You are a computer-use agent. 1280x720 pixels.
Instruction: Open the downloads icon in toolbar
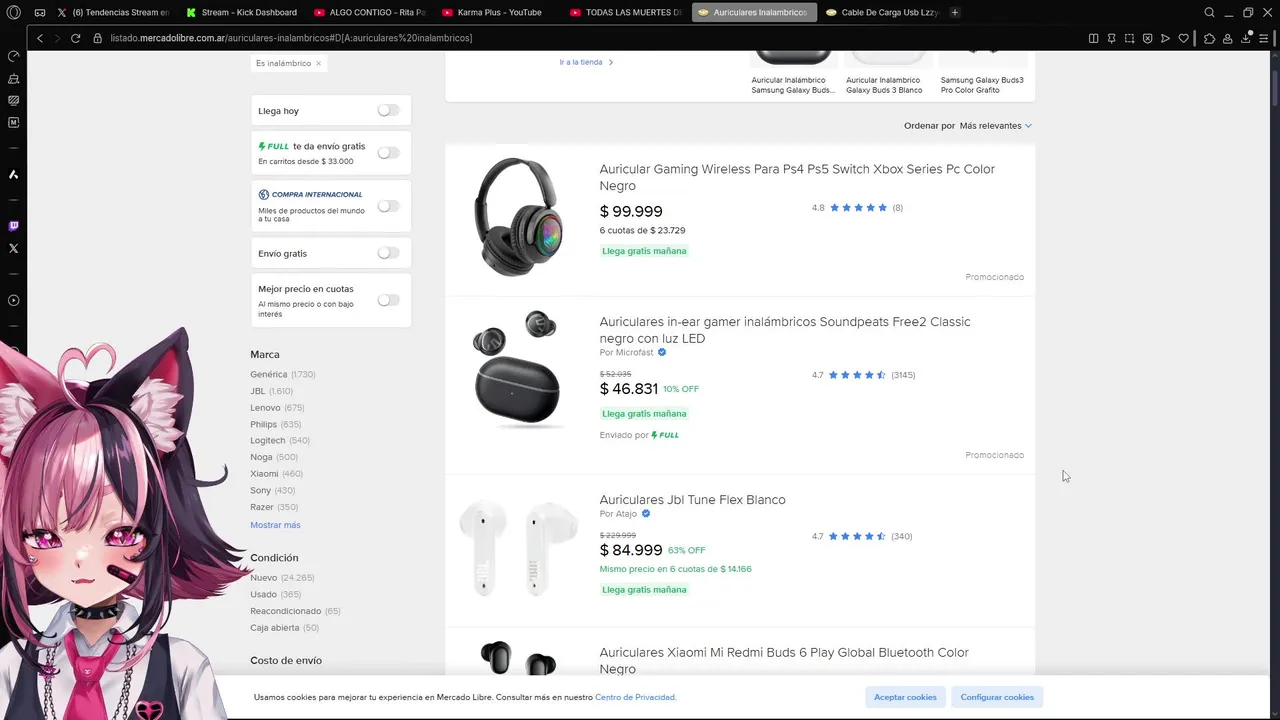[x=1246, y=38]
